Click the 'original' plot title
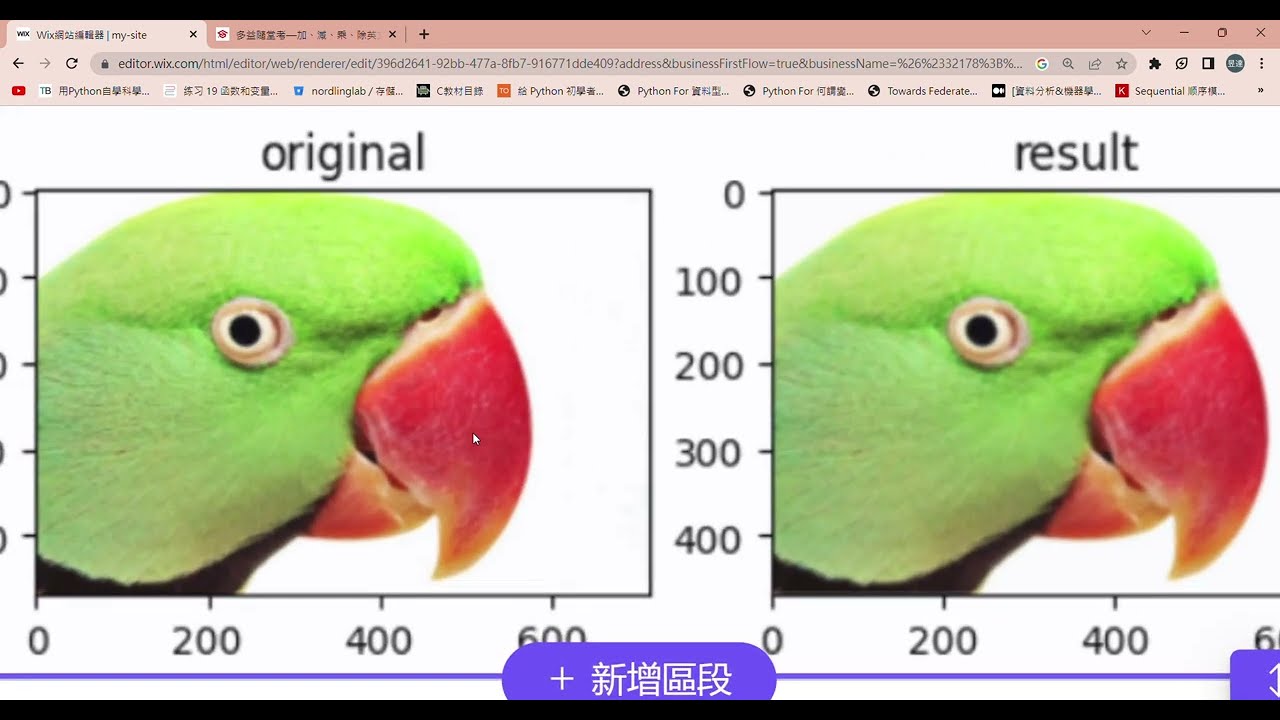Image resolution: width=1280 pixels, height=720 pixels. click(343, 154)
